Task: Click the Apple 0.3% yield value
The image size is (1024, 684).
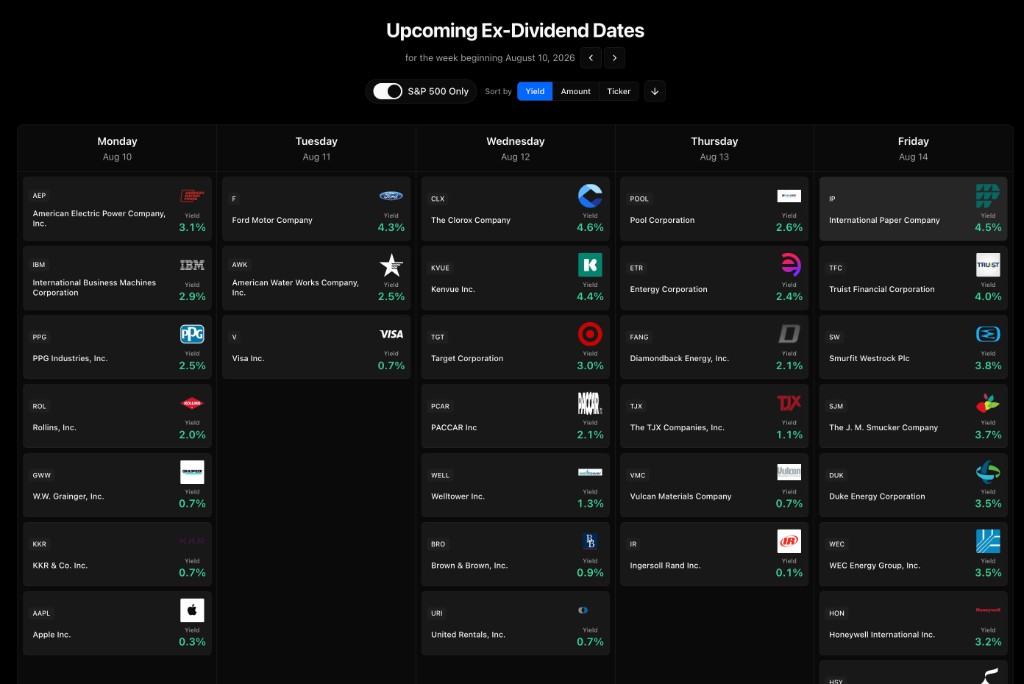Action: (x=192, y=642)
